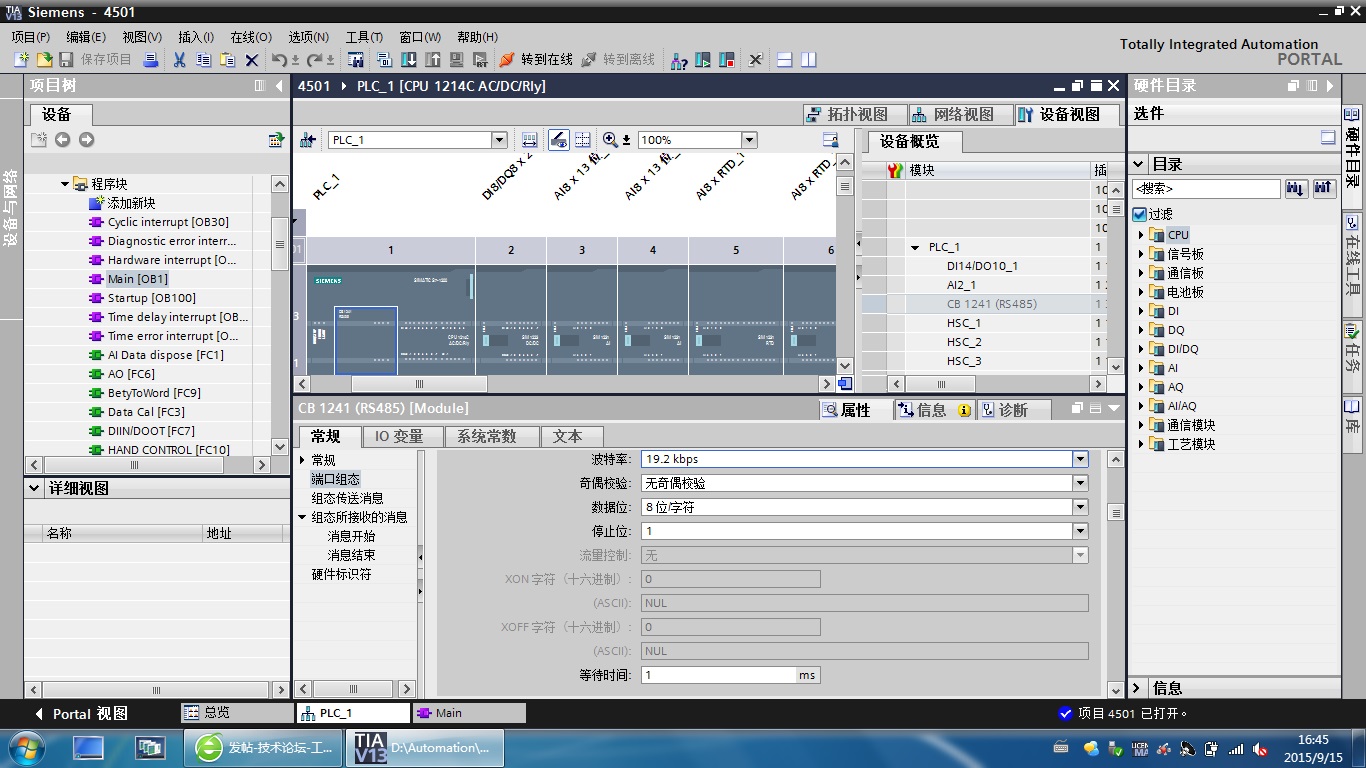Click the open project folder icon

tap(44, 60)
